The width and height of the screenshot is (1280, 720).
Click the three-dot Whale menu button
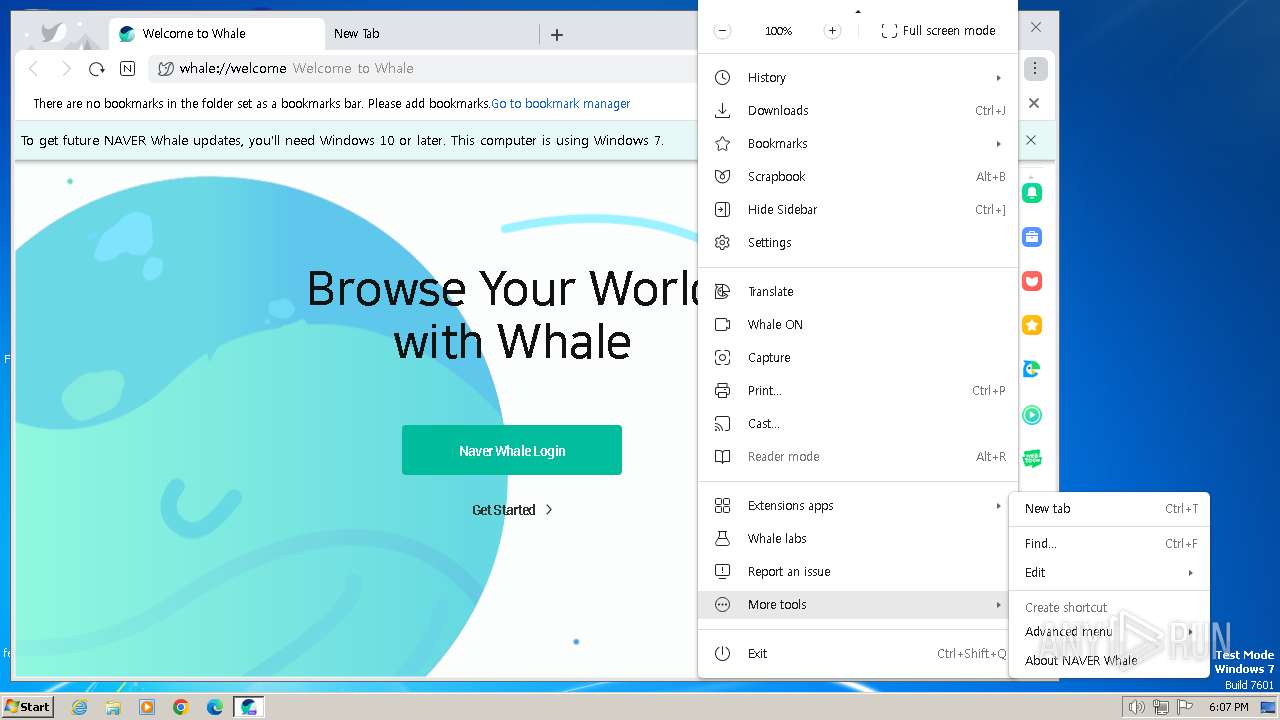tap(1035, 69)
